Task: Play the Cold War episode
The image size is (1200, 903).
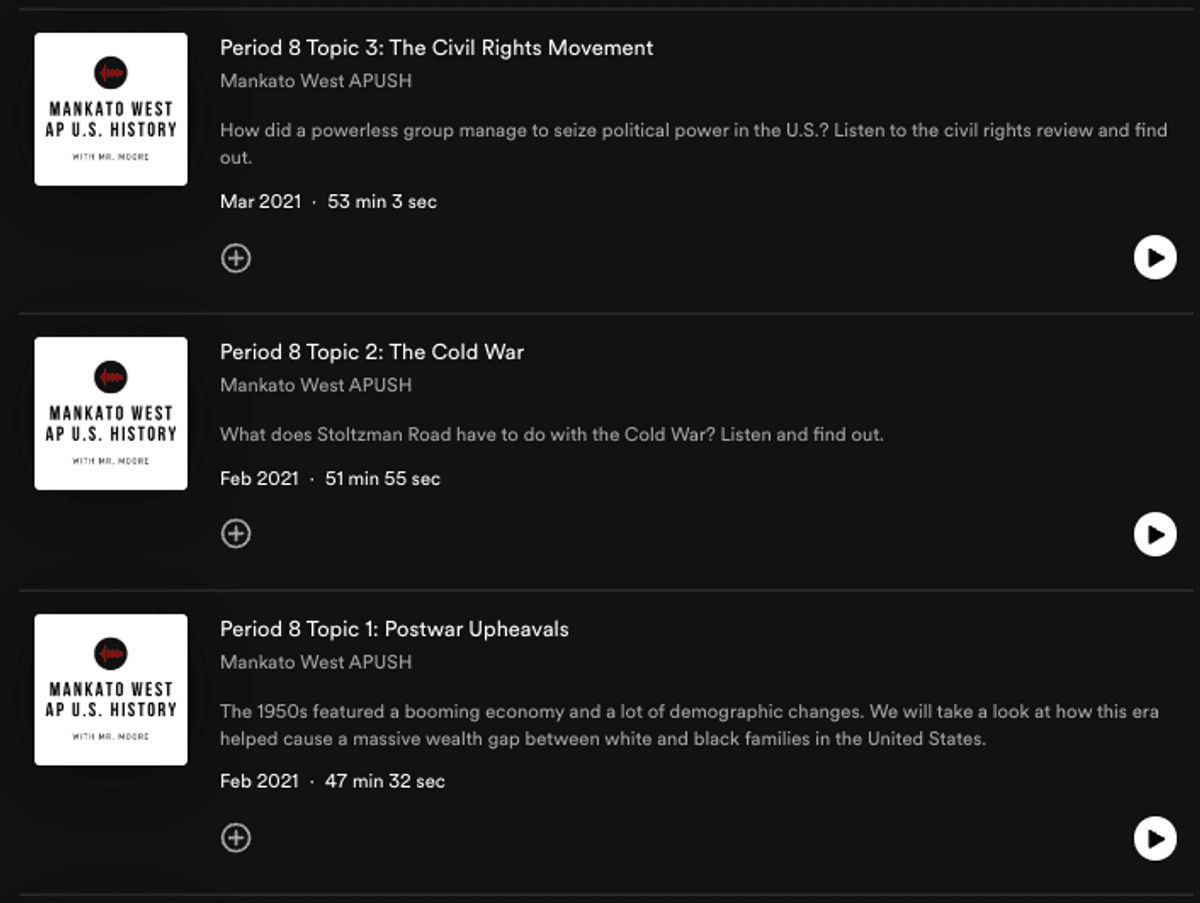Action: pos(1155,534)
